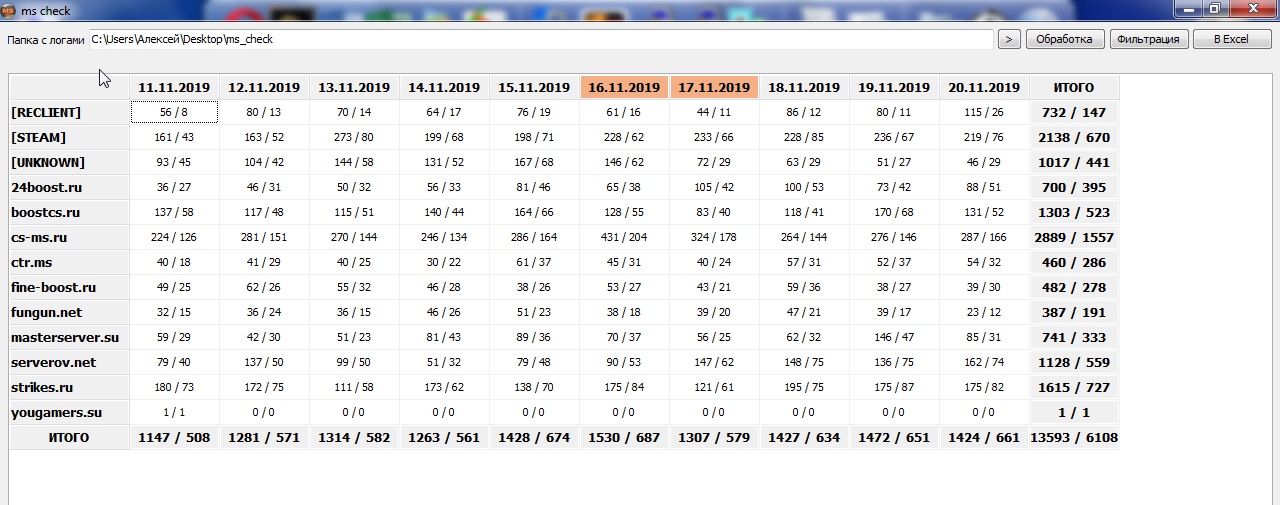Select the 14.11.2019 column header
The image size is (1280, 505).
(444, 87)
